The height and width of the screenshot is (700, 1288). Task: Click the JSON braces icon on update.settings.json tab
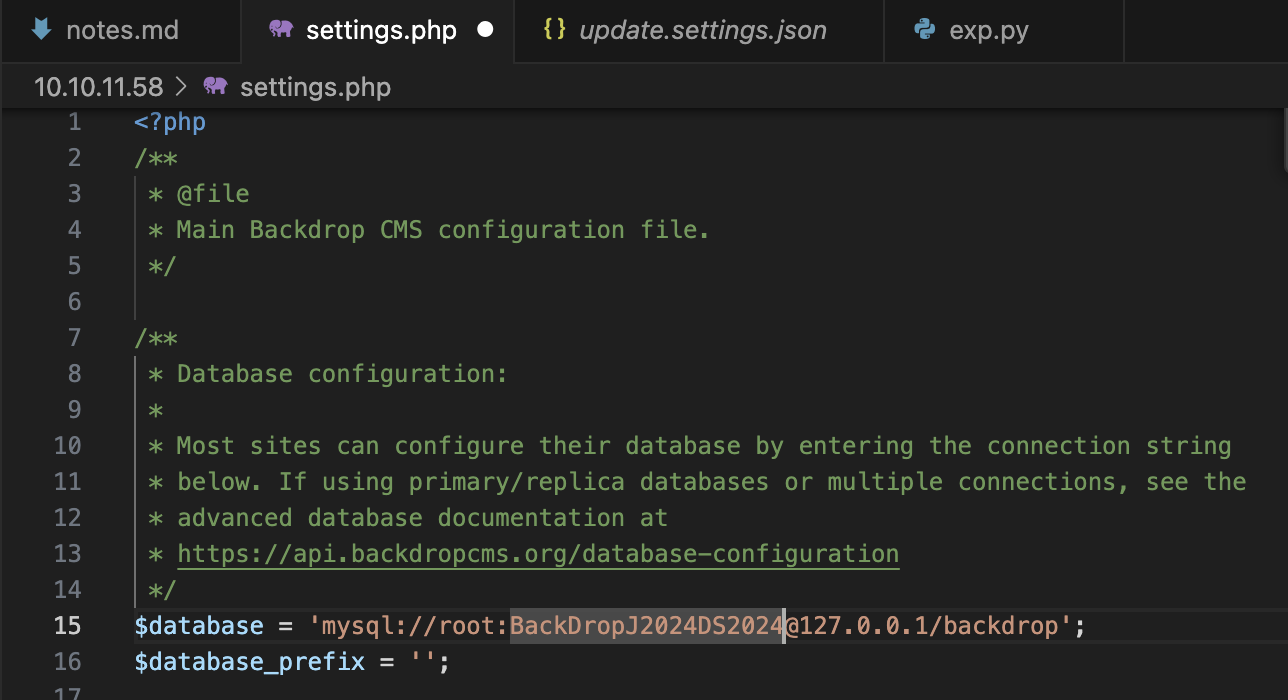[554, 30]
